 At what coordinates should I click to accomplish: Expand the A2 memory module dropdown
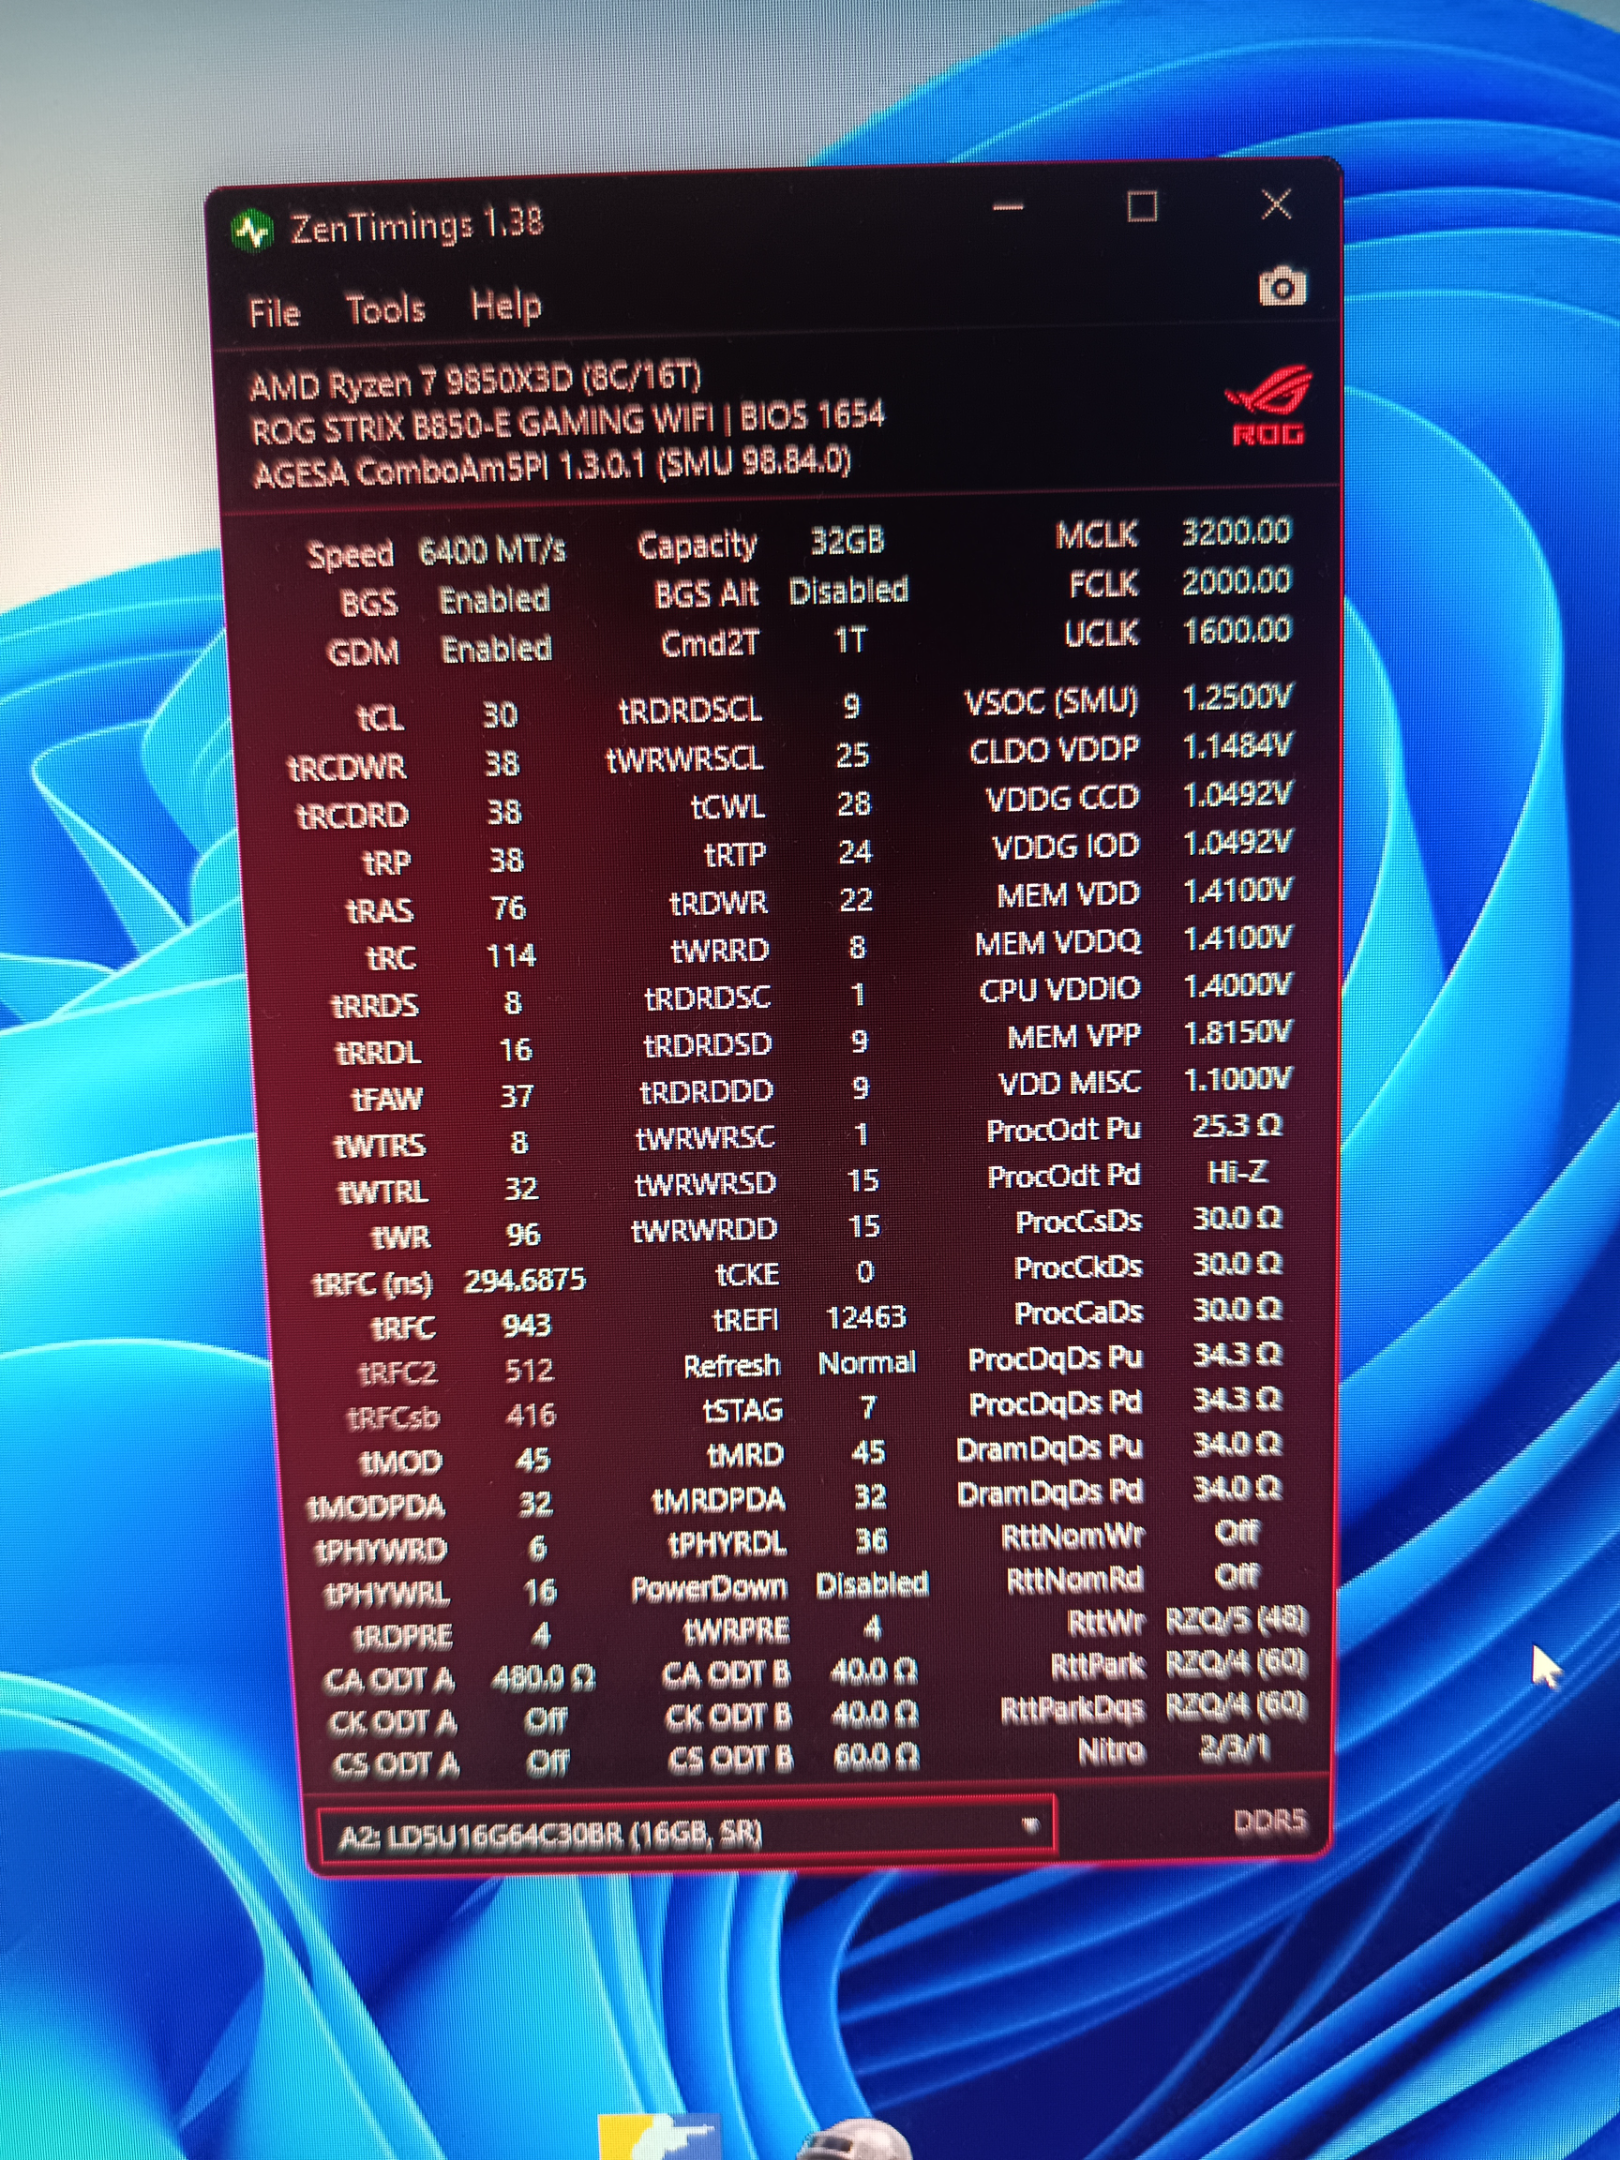[x=686, y=1831]
